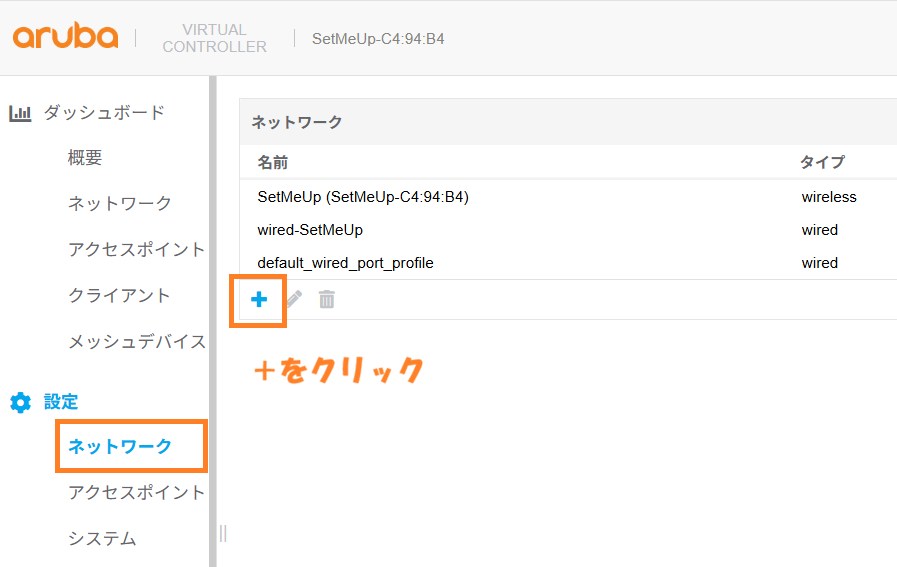Open メッシュデバイス in the sidebar

tap(136, 341)
